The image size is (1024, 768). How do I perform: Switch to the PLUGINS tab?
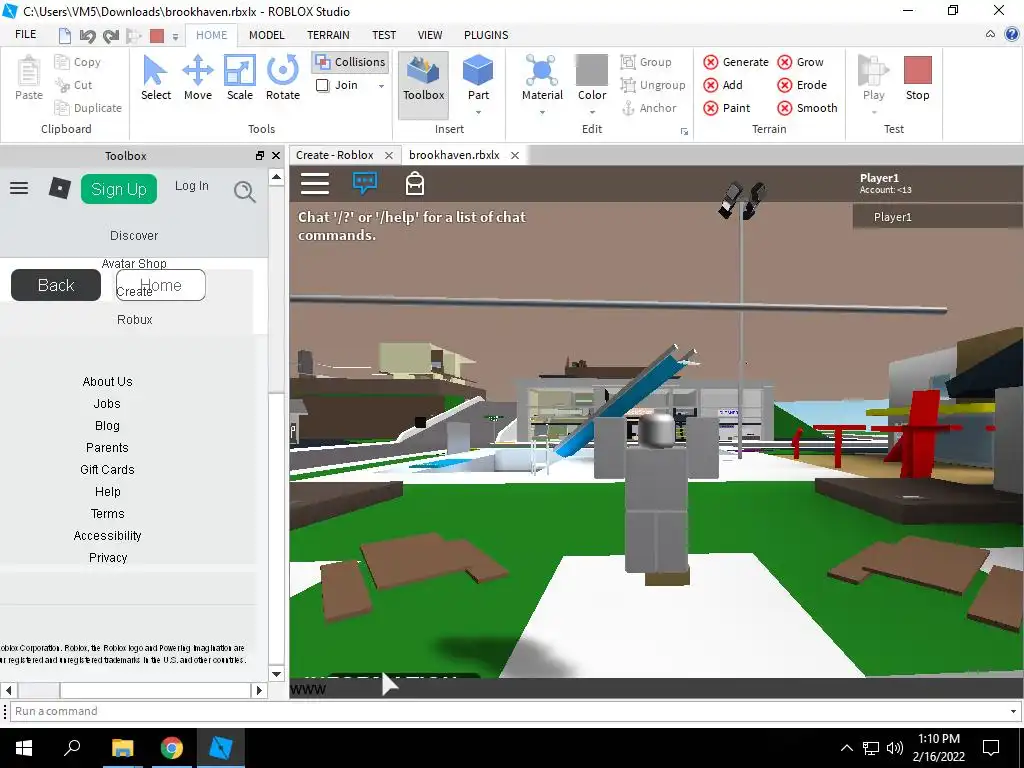pyautogui.click(x=486, y=35)
